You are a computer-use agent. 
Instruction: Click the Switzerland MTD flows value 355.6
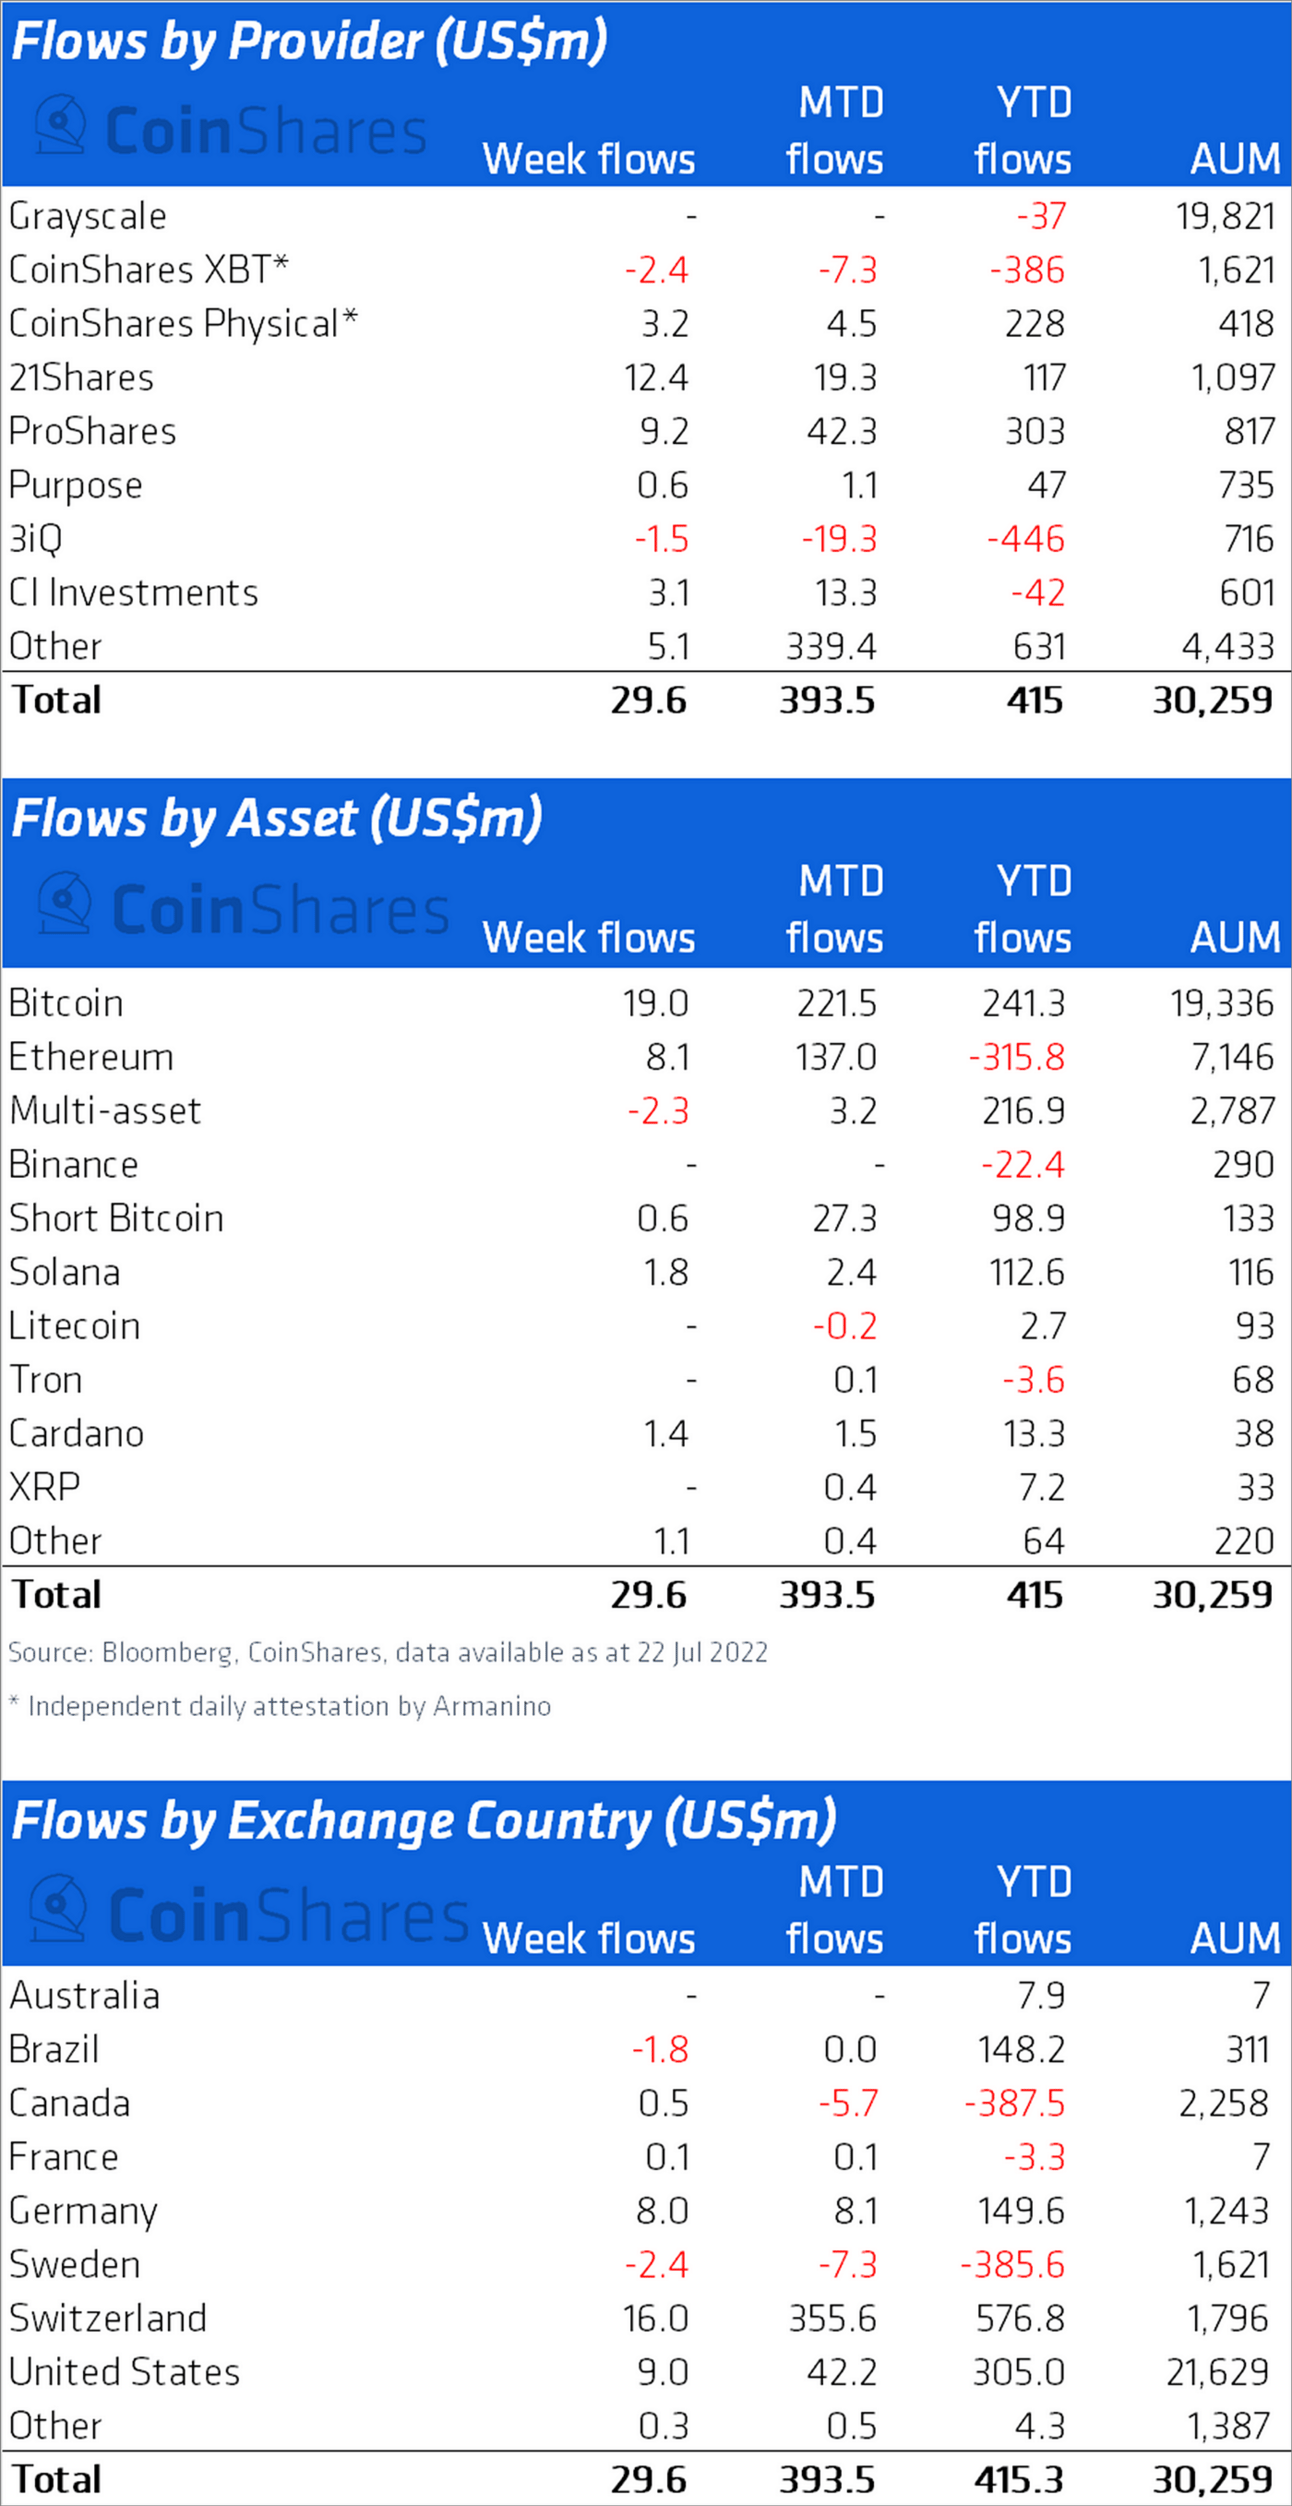click(x=832, y=2318)
